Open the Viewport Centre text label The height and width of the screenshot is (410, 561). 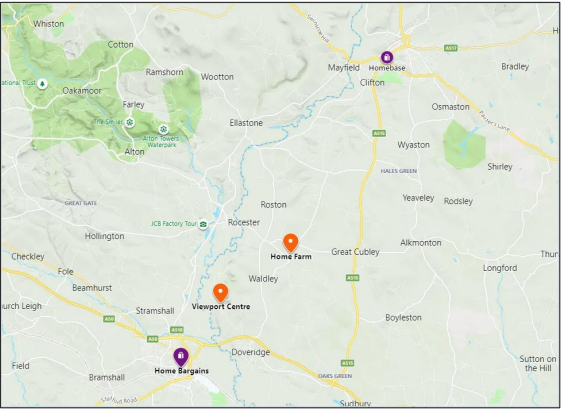tap(221, 307)
